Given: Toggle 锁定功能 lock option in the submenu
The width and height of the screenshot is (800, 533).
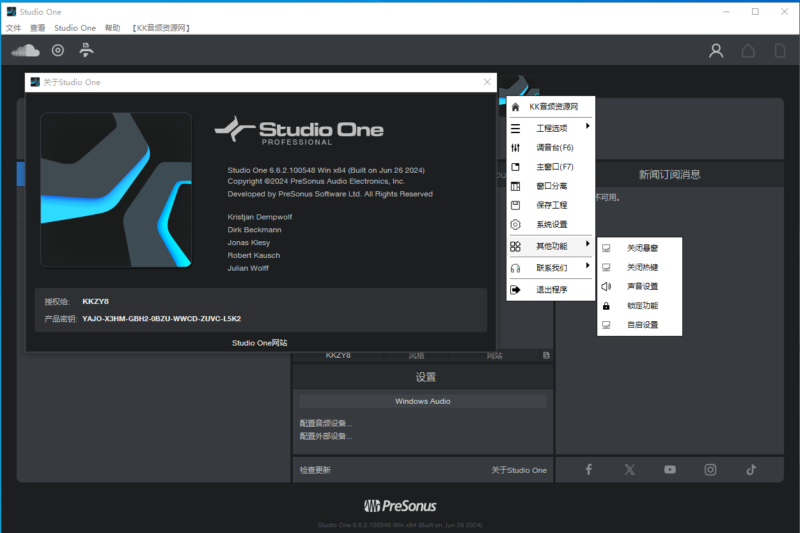Looking at the screenshot, I should click(641, 306).
